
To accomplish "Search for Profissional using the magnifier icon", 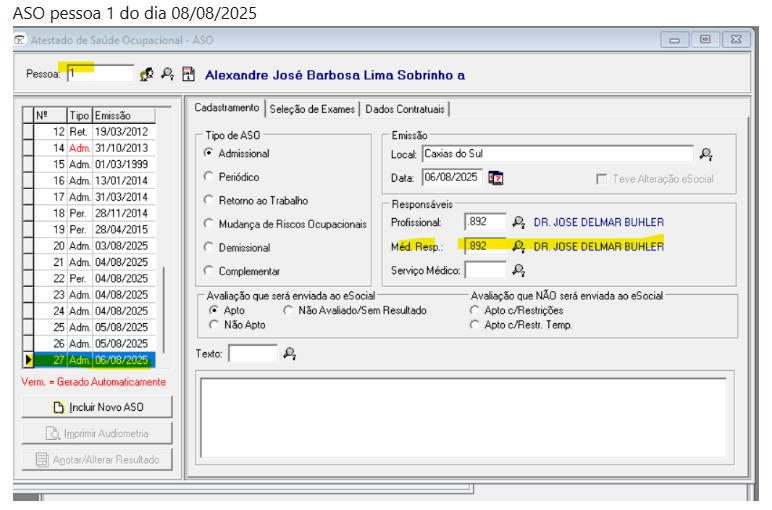I will [518, 221].
